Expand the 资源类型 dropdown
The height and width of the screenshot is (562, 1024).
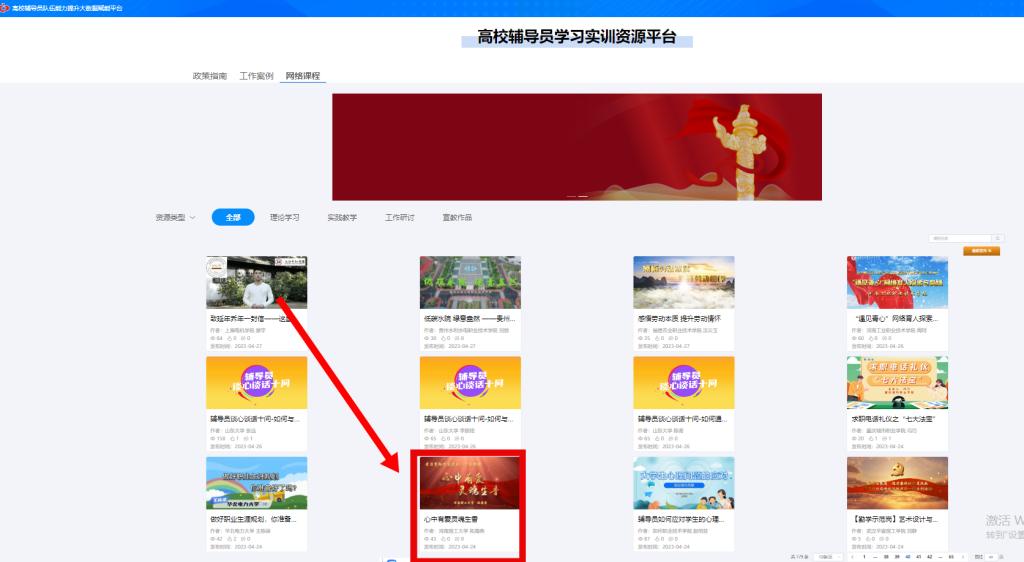(175, 217)
